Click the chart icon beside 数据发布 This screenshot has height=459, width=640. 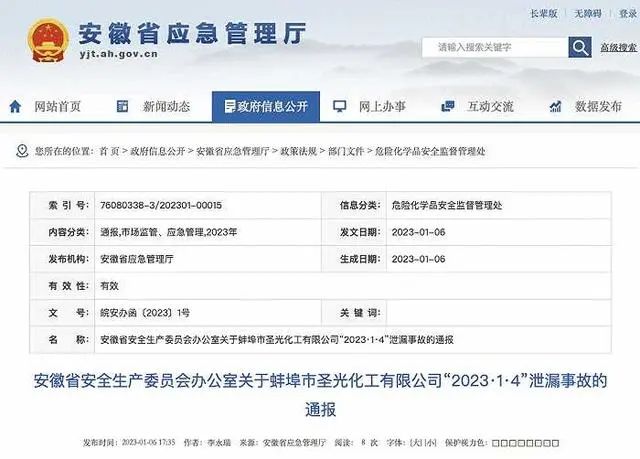pyautogui.click(x=555, y=106)
